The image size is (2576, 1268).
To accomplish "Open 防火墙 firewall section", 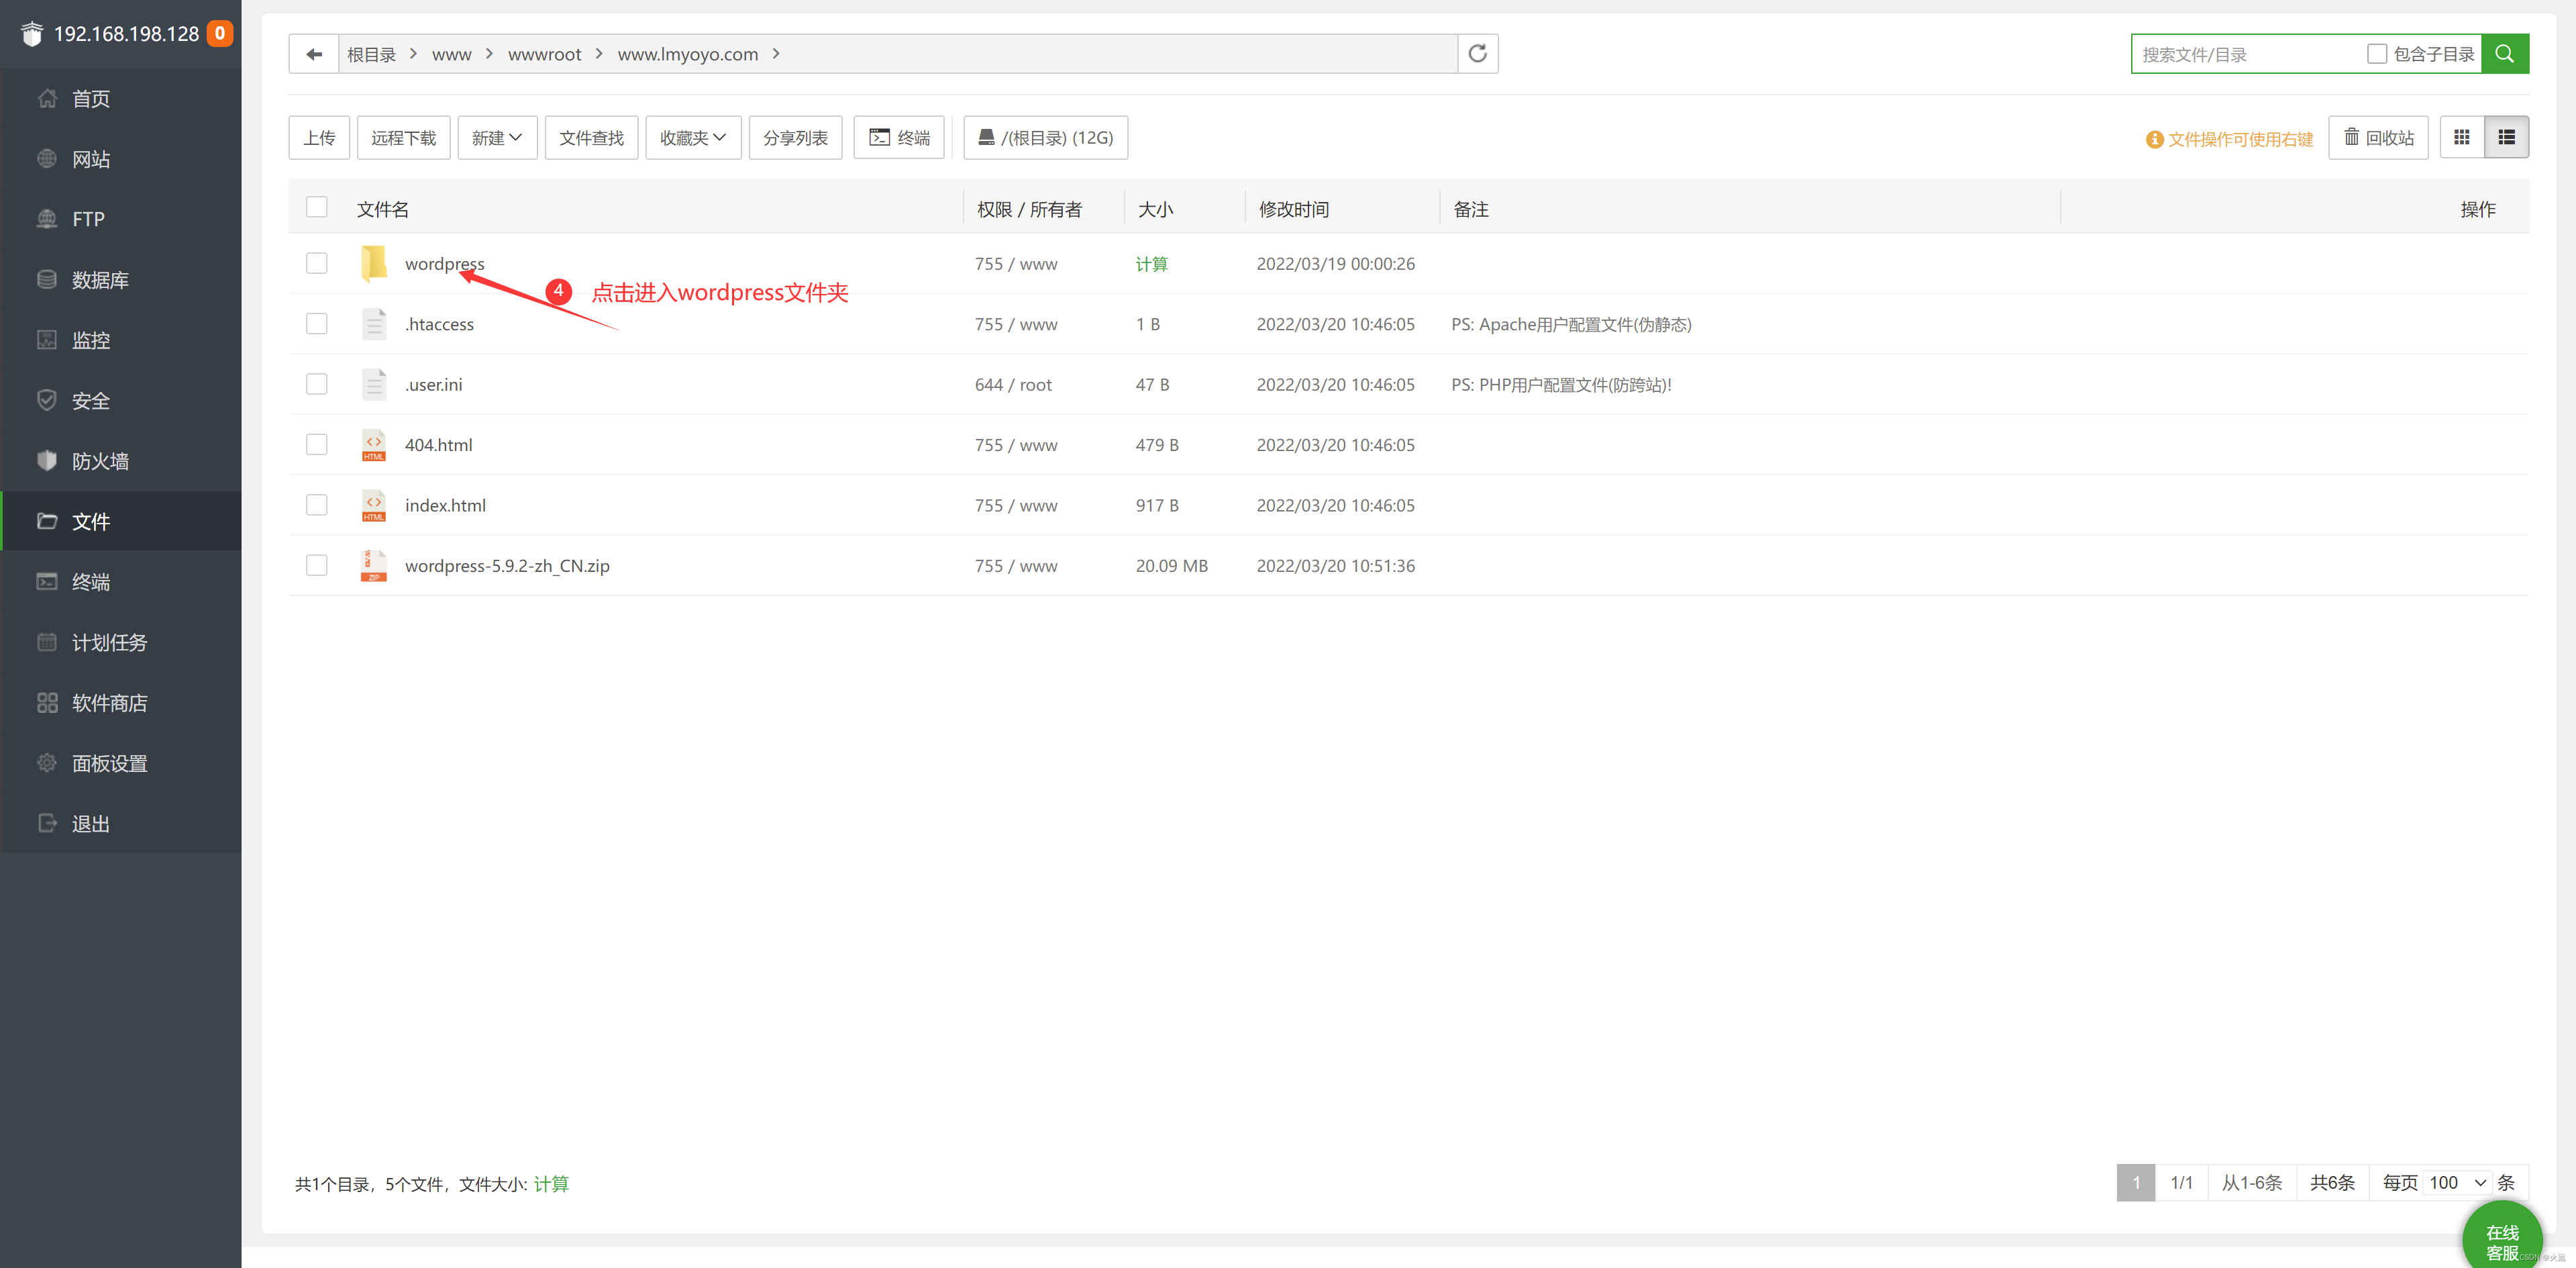I will (x=121, y=461).
